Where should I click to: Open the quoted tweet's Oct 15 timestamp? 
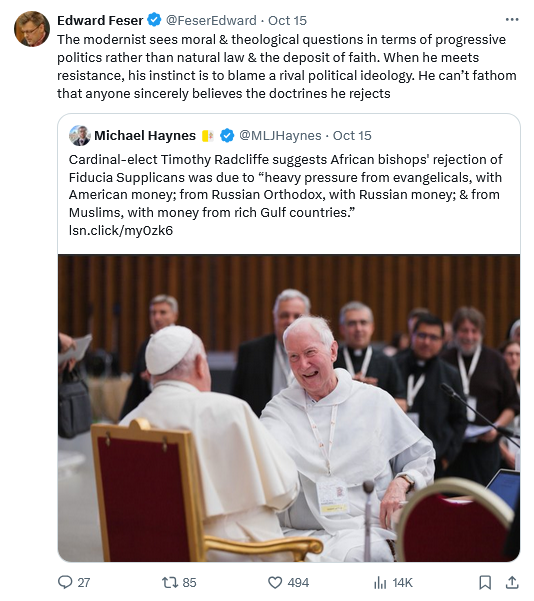point(352,135)
